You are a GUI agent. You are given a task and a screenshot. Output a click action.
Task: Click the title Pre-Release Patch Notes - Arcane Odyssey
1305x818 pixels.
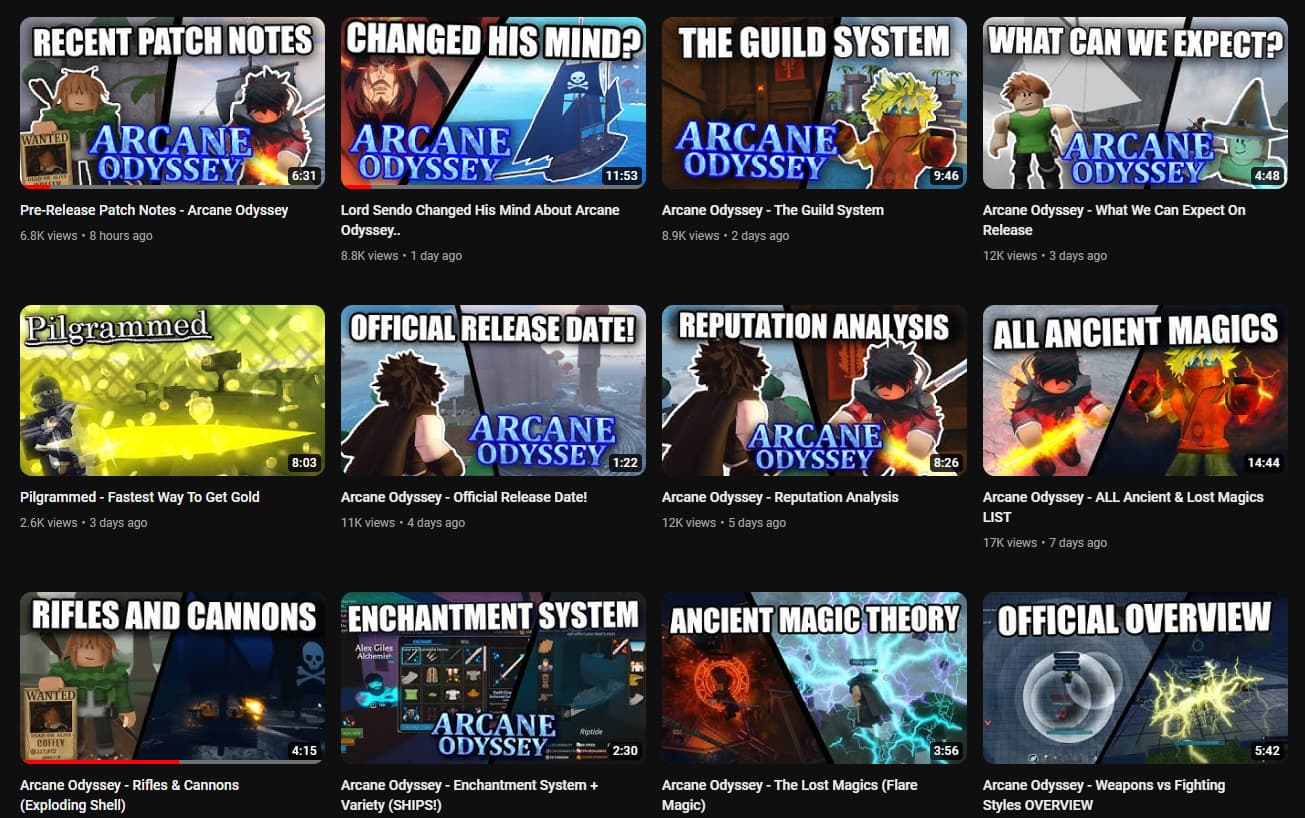click(x=154, y=210)
